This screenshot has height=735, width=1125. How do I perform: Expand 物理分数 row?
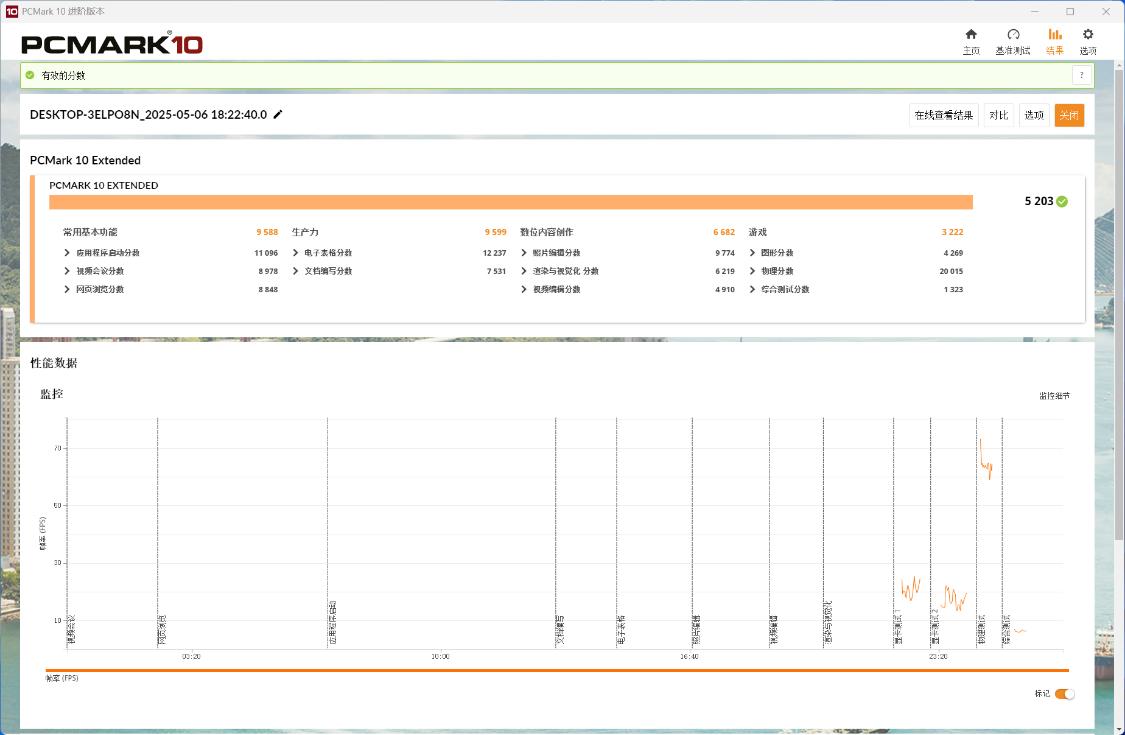coord(752,271)
